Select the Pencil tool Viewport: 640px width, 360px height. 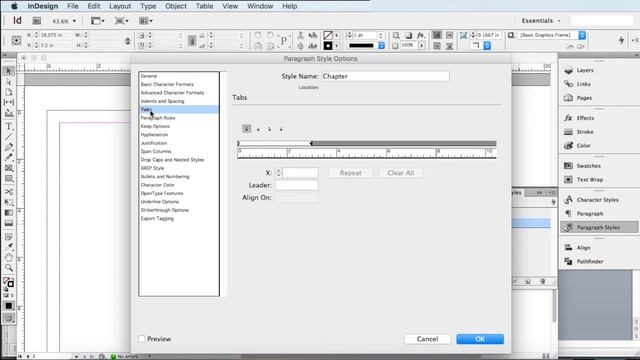coord(9,157)
